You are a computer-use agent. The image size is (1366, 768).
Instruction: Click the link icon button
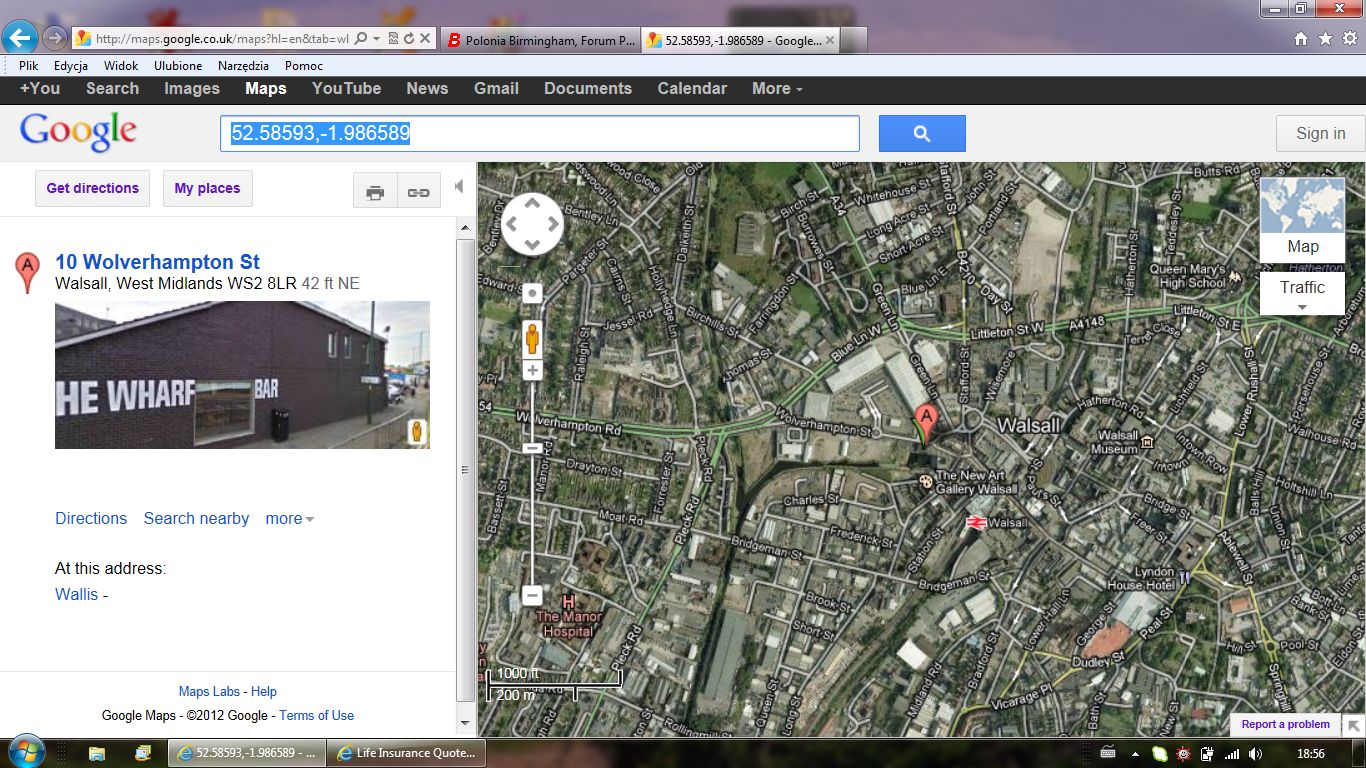click(418, 192)
